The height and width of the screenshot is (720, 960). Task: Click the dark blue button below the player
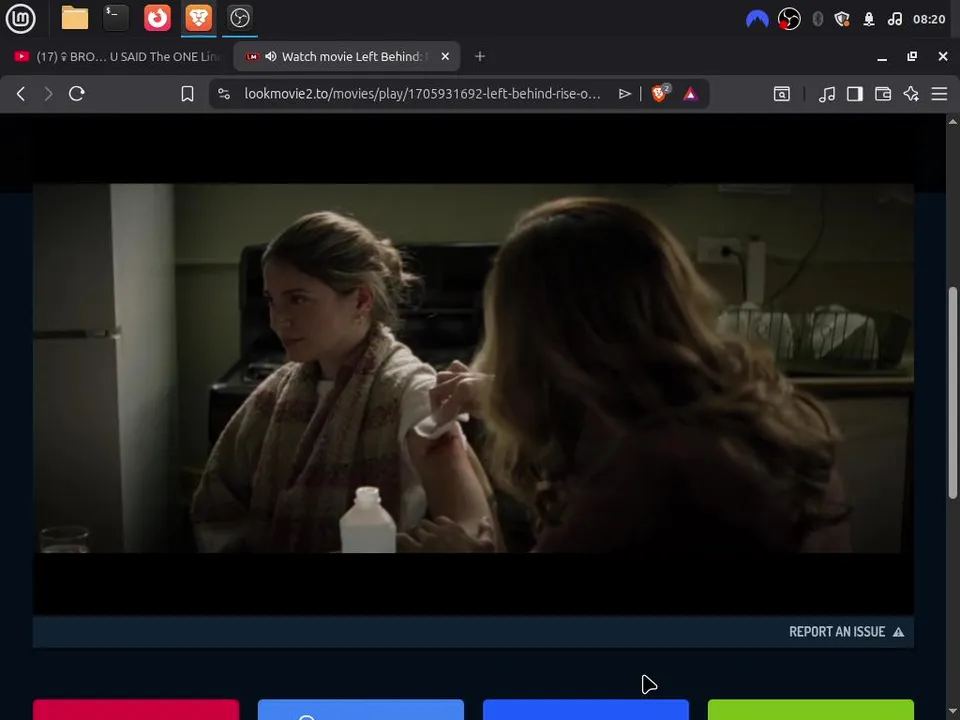(x=586, y=710)
